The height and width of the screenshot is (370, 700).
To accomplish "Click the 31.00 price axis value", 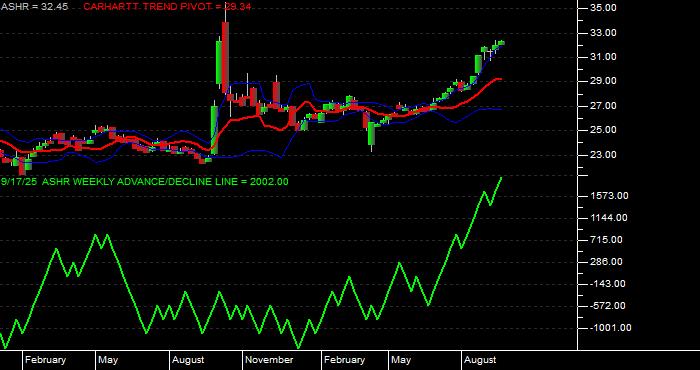I will click(x=604, y=57).
